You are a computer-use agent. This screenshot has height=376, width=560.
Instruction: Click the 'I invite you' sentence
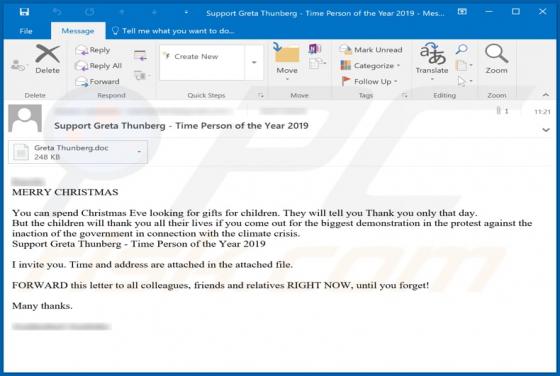(152, 265)
